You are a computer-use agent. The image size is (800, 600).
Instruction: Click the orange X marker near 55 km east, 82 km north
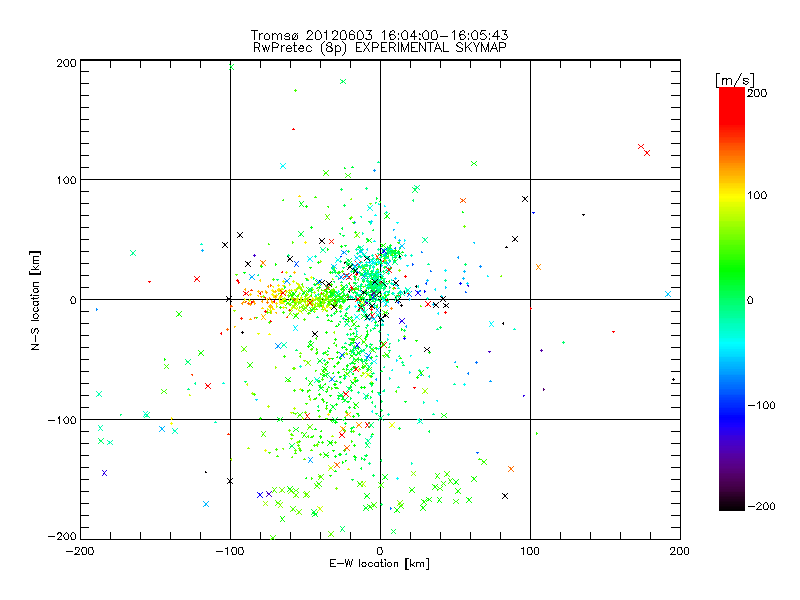tap(463, 201)
